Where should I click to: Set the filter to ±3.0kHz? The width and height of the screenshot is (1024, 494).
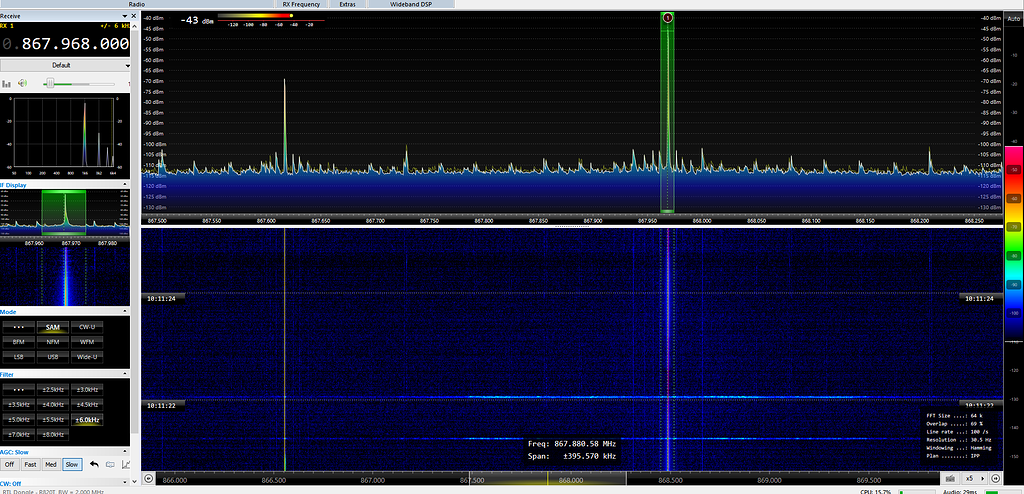click(87, 389)
